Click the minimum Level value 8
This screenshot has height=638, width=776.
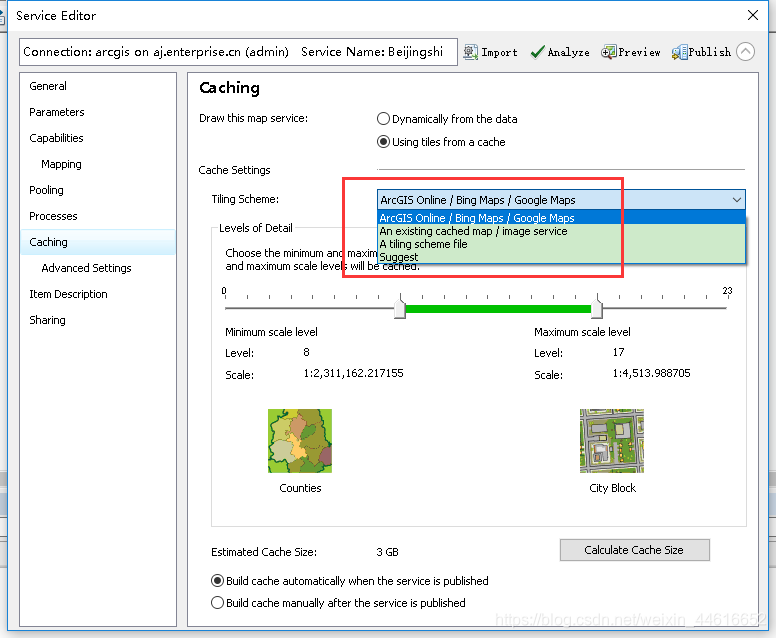306,352
